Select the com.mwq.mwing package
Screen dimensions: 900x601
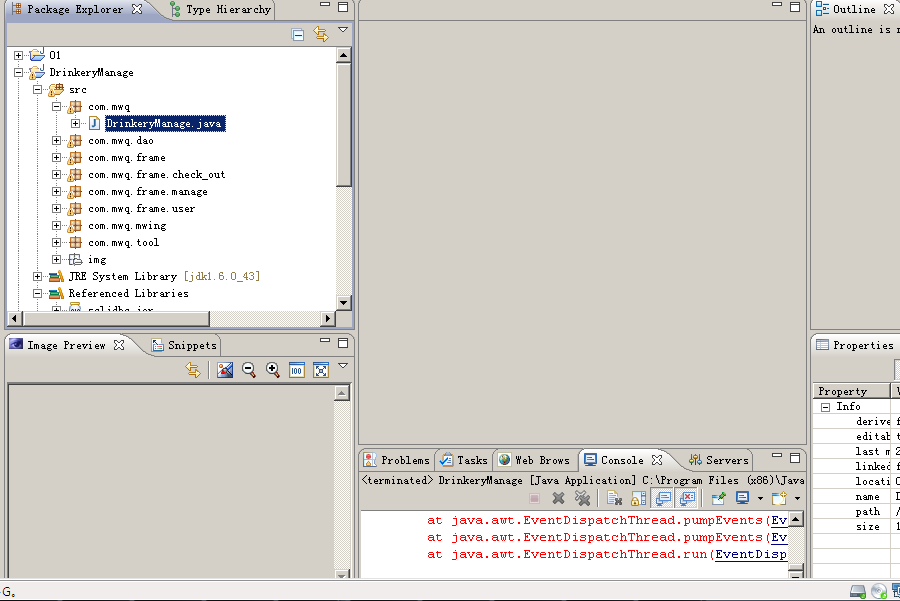[127, 226]
